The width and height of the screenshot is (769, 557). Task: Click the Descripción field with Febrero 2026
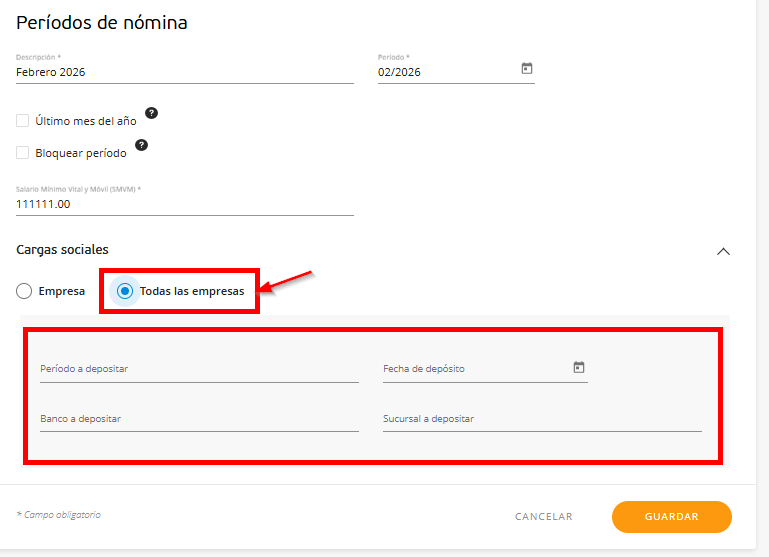pyautogui.click(x=185, y=72)
